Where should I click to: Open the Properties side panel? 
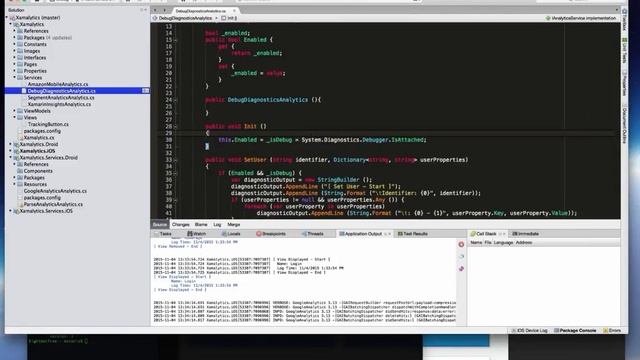pos(624,83)
